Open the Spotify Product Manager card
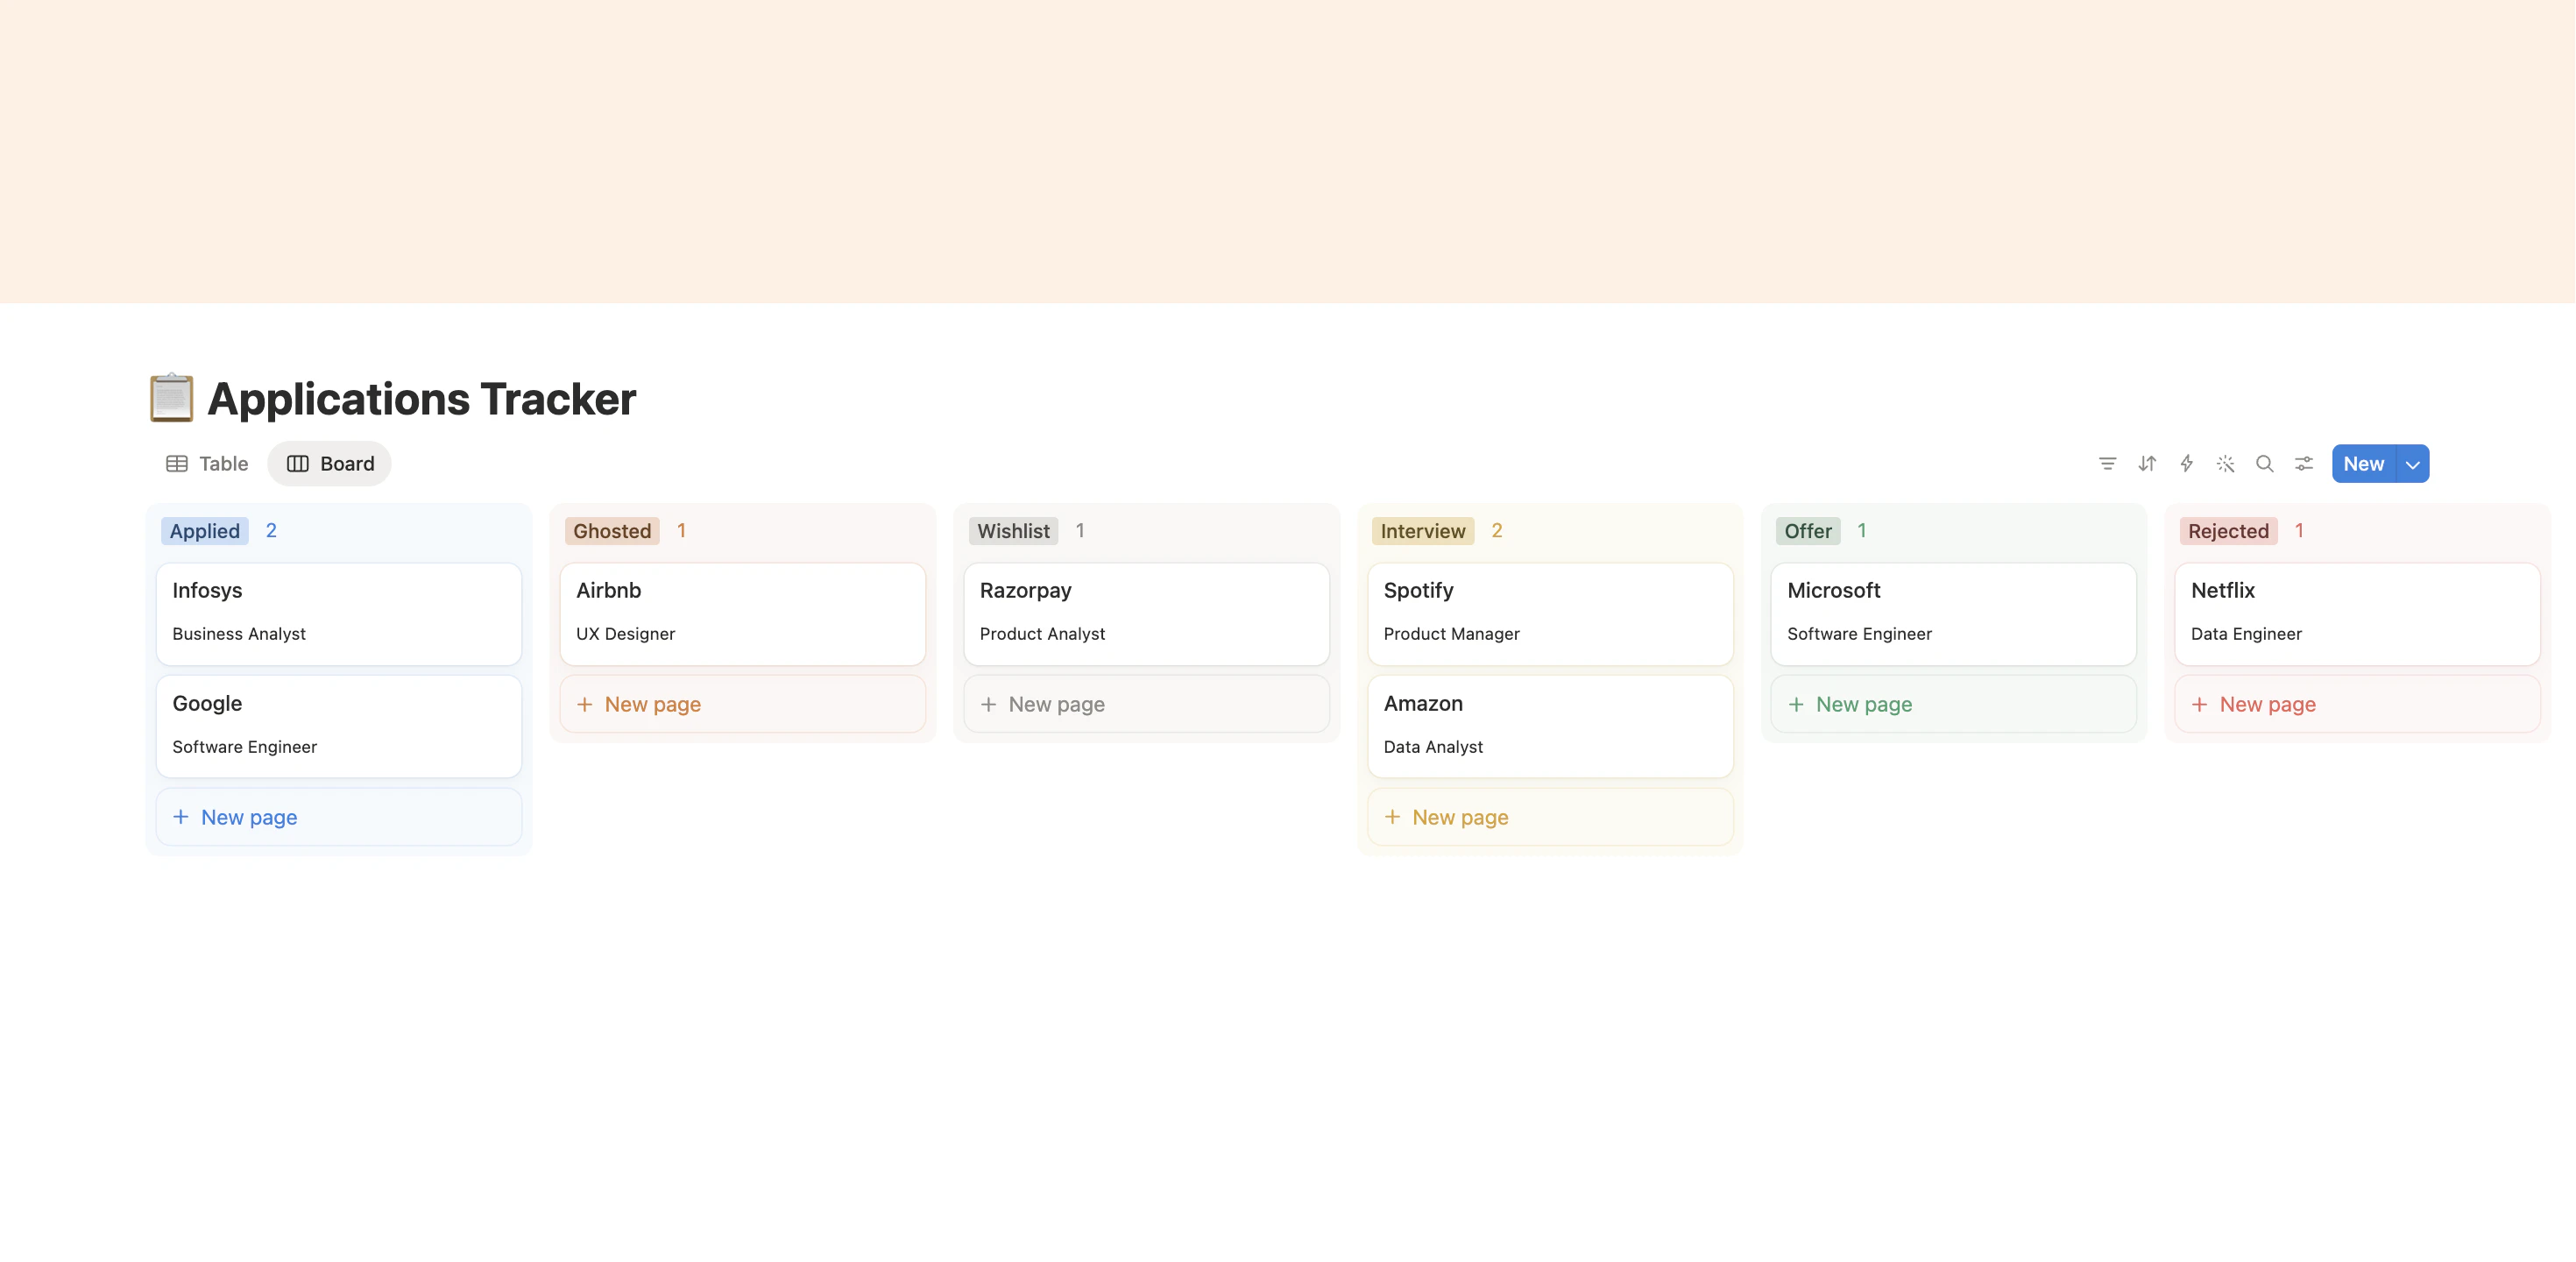The image size is (2576, 1262). [x=1550, y=614]
